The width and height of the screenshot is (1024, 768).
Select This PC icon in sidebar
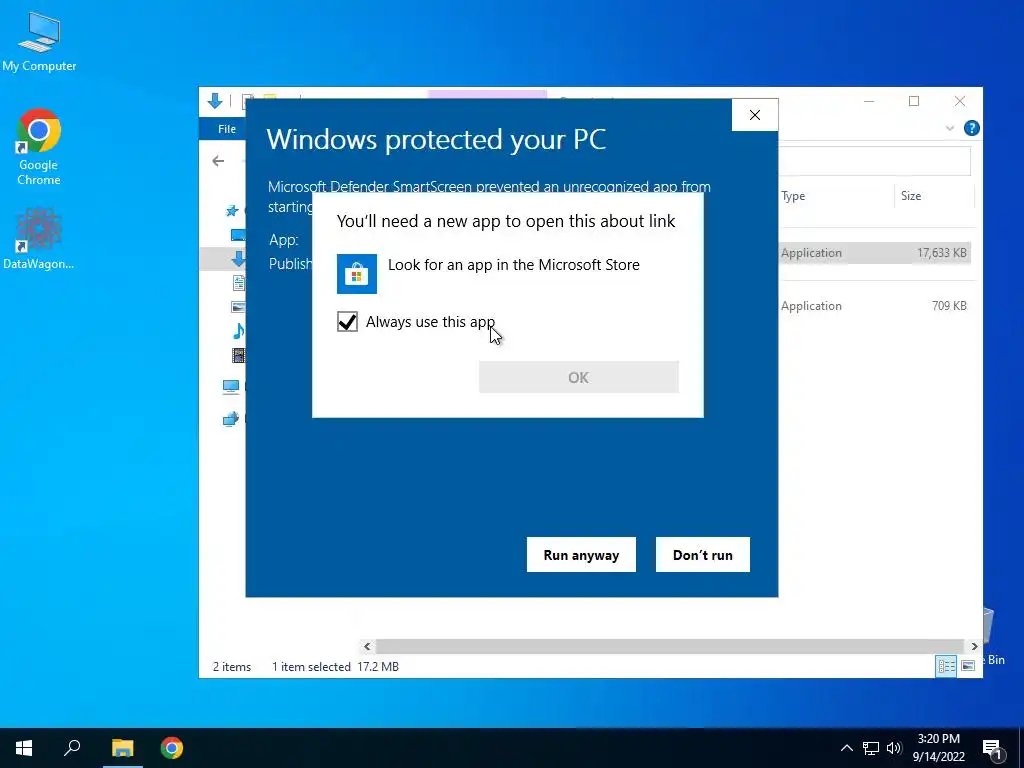(x=231, y=387)
